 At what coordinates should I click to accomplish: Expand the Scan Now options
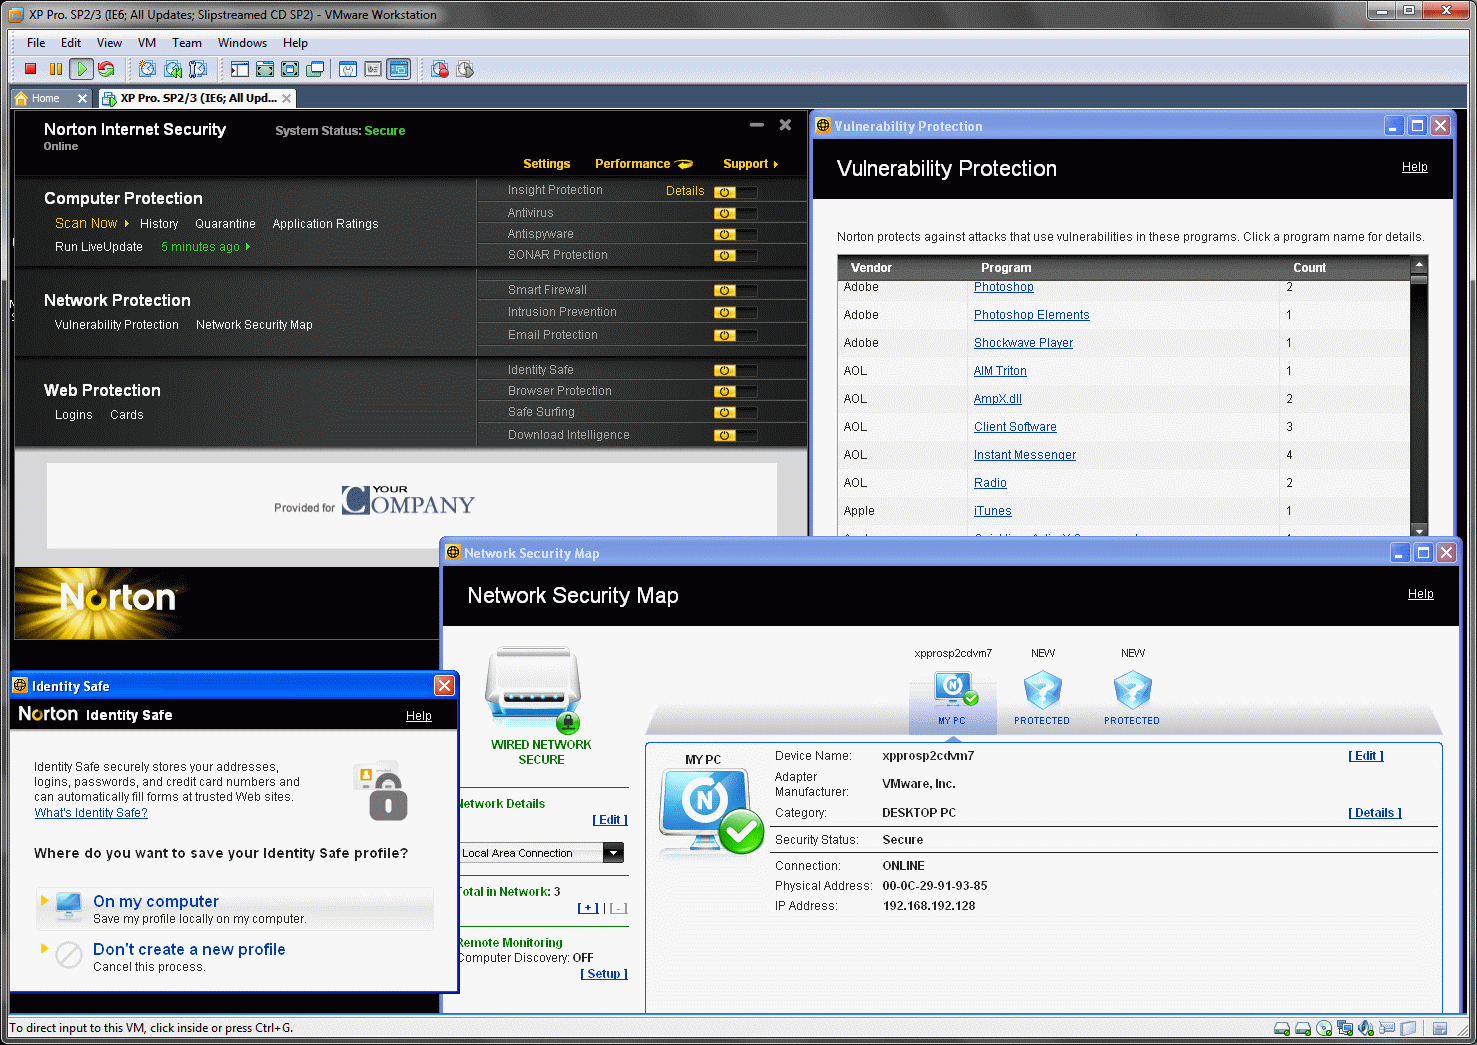[x=127, y=224]
